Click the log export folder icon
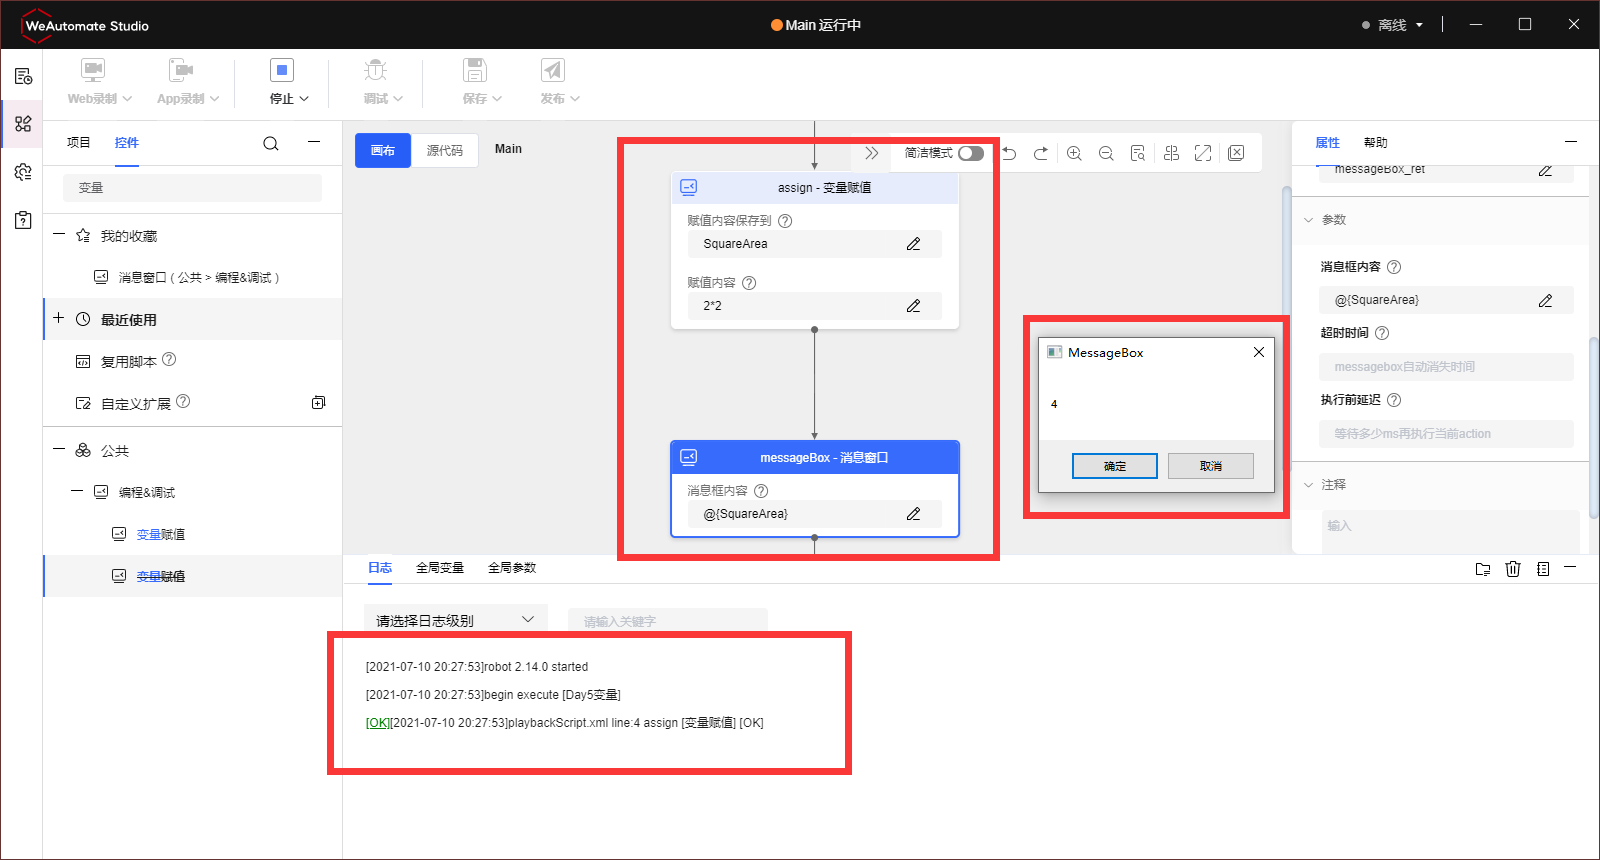This screenshot has width=1600, height=860. coord(1483,569)
